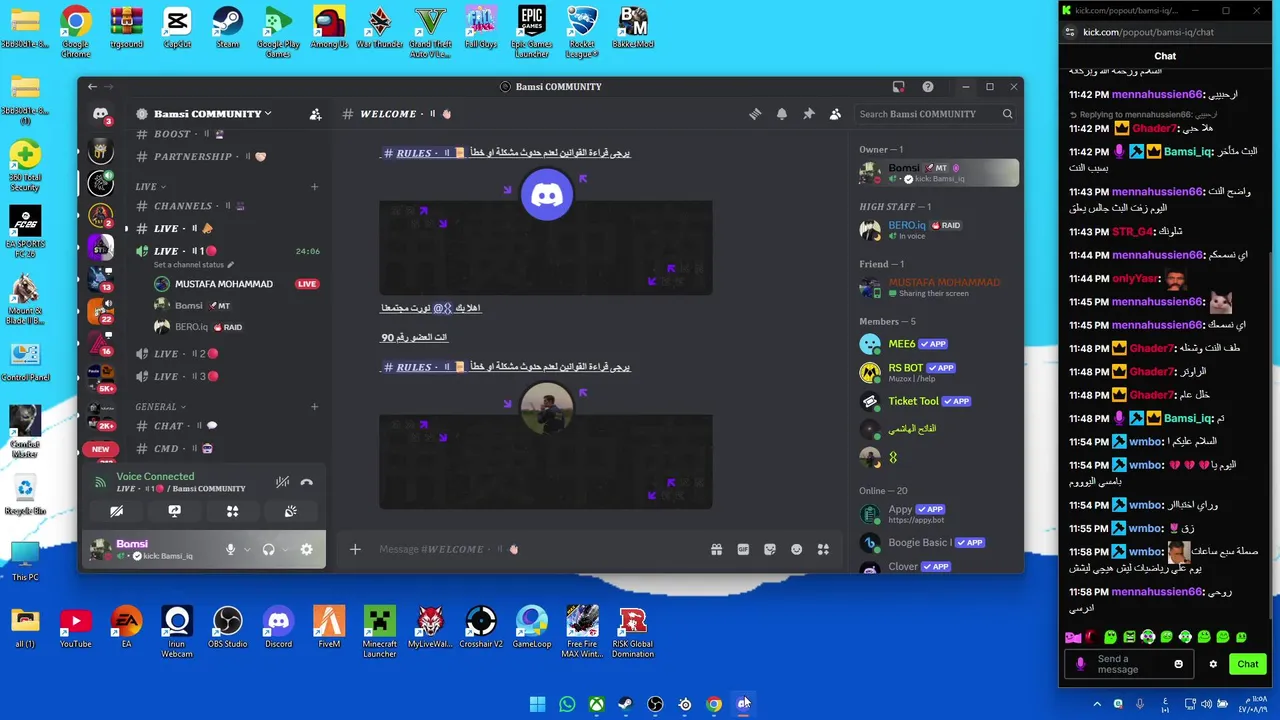Click the Chat send button in Kick
The width and height of the screenshot is (1280, 720).
pos(1248,664)
